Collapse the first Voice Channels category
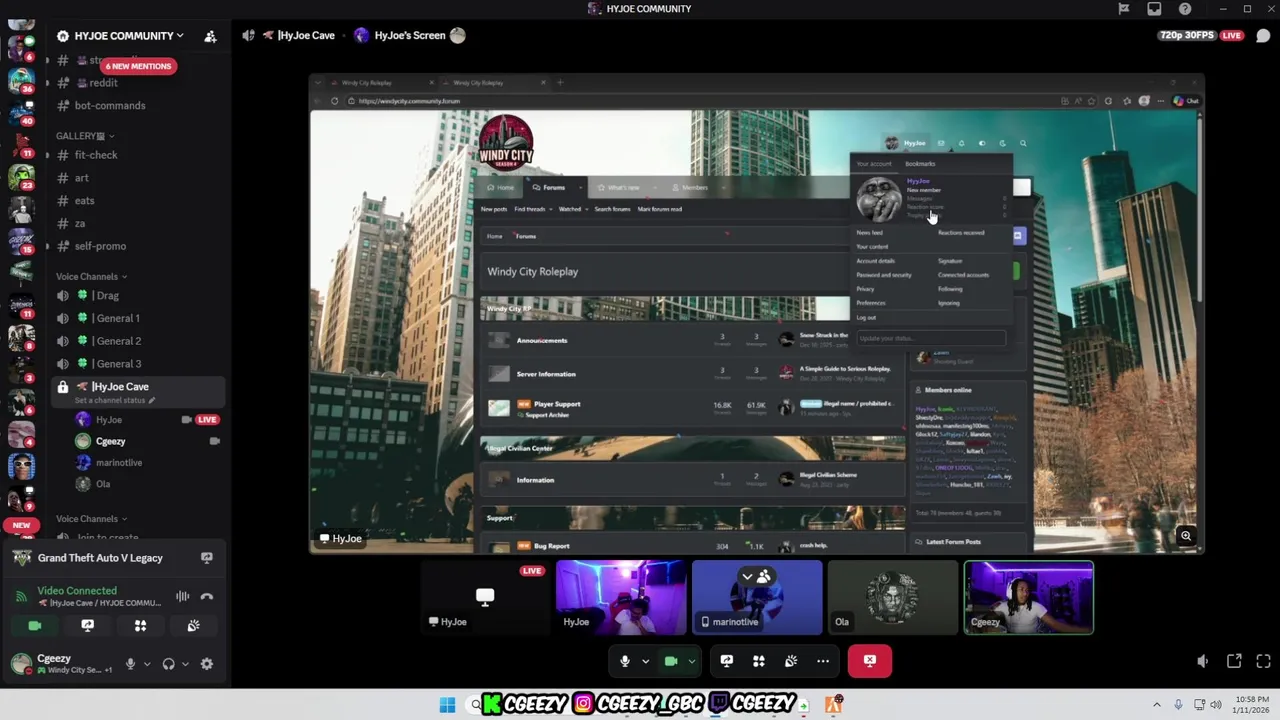1280x720 pixels. click(x=92, y=276)
